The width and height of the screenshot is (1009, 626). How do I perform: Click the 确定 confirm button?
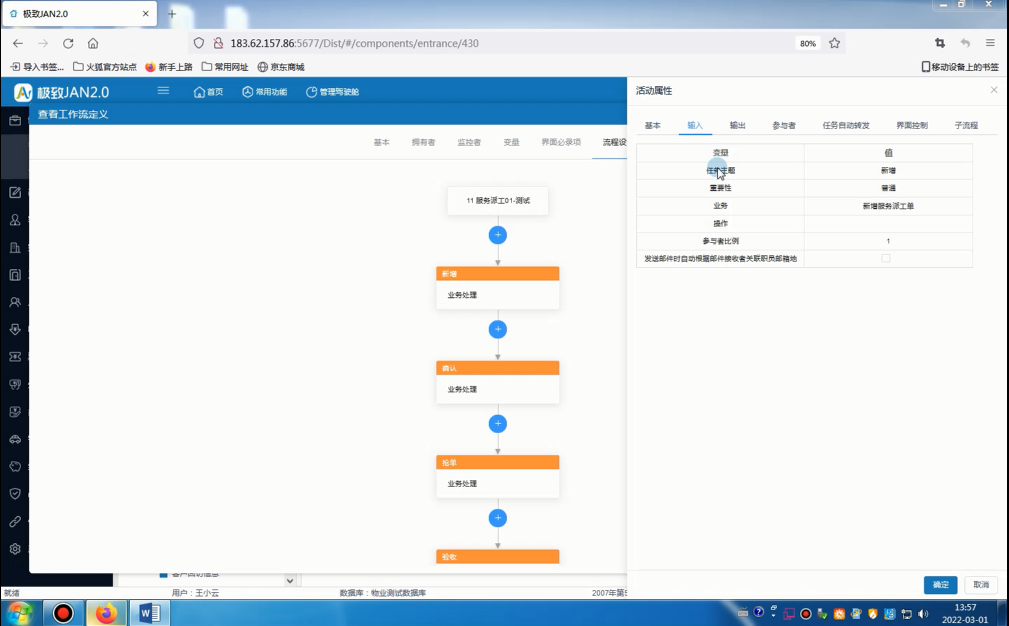coord(941,584)
